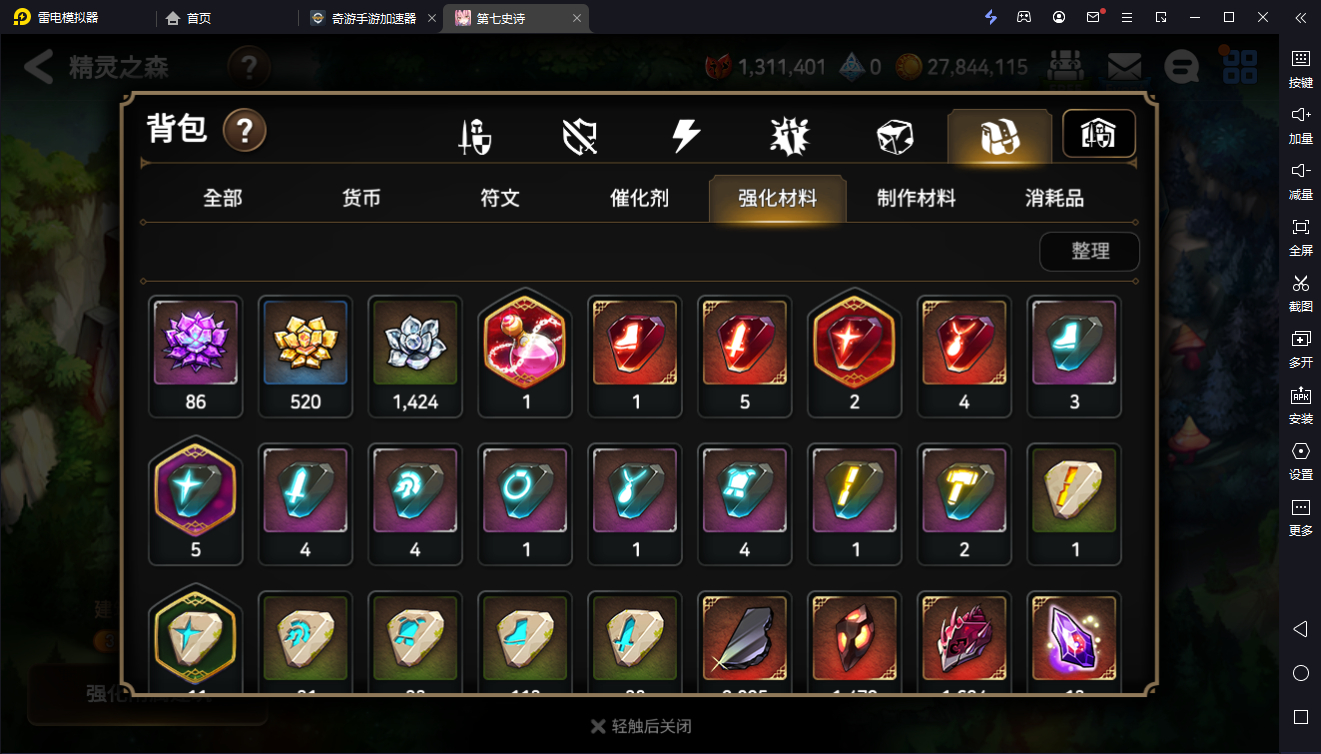Open the warehouse storage icon button
Viewport: 1321px width, 754px height.
(x=1099, y=134)
